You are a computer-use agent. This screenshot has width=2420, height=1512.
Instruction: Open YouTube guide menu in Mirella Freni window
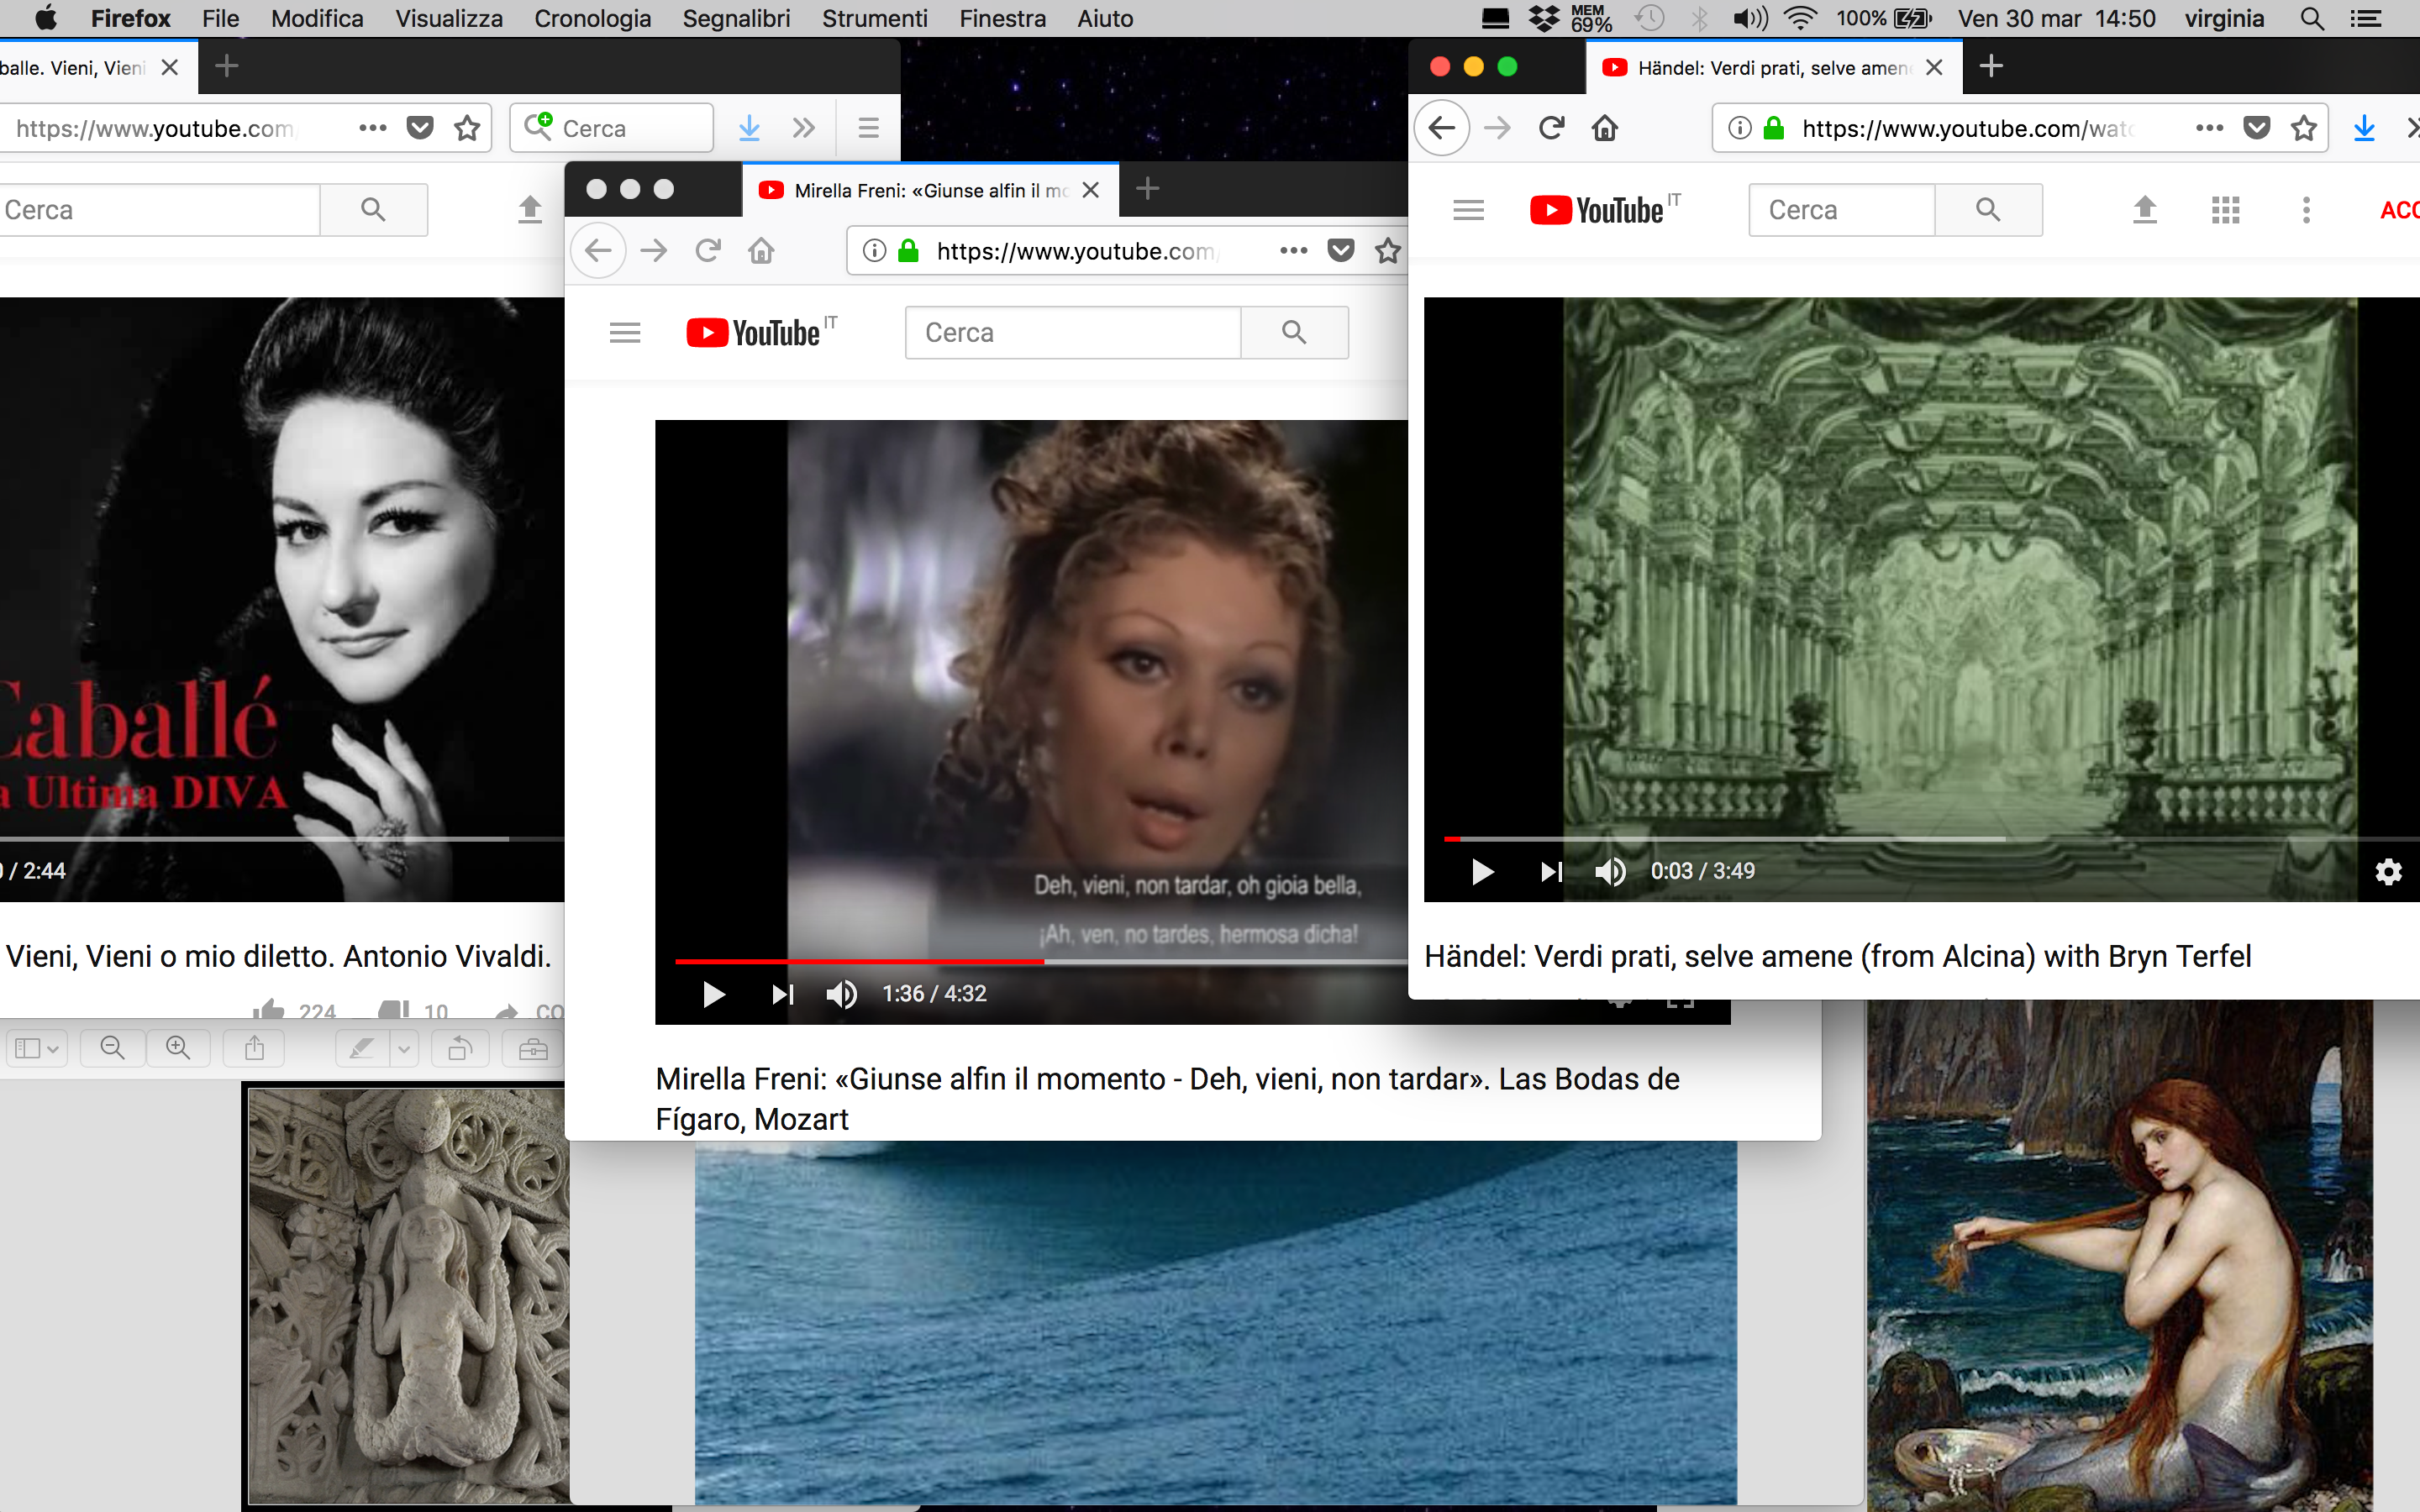tap(625, 333)
